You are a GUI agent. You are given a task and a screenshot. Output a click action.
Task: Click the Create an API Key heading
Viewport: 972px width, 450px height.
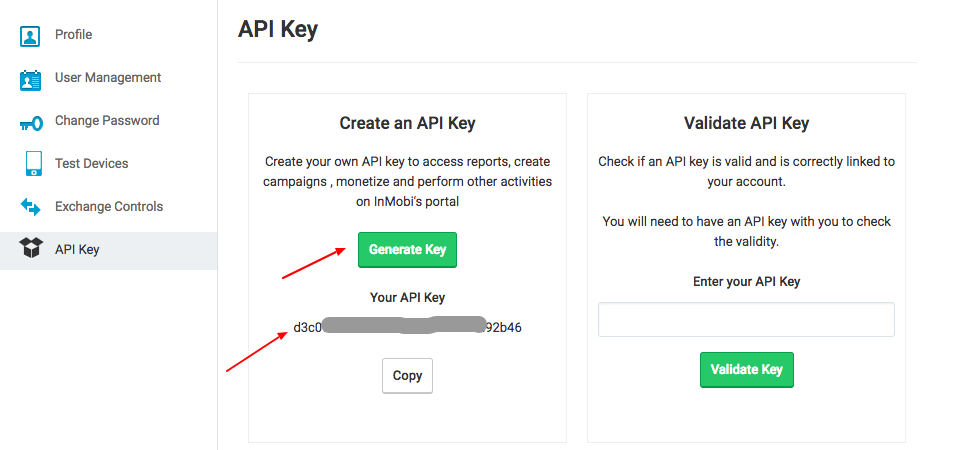(407, 123)
